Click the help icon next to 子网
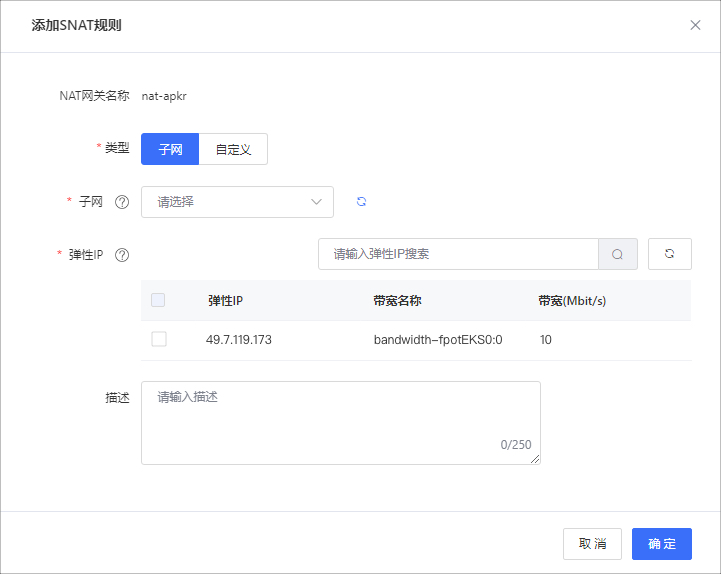Image resolution: width=721 pixels, height=574 pixels. (x=122, y=202)
